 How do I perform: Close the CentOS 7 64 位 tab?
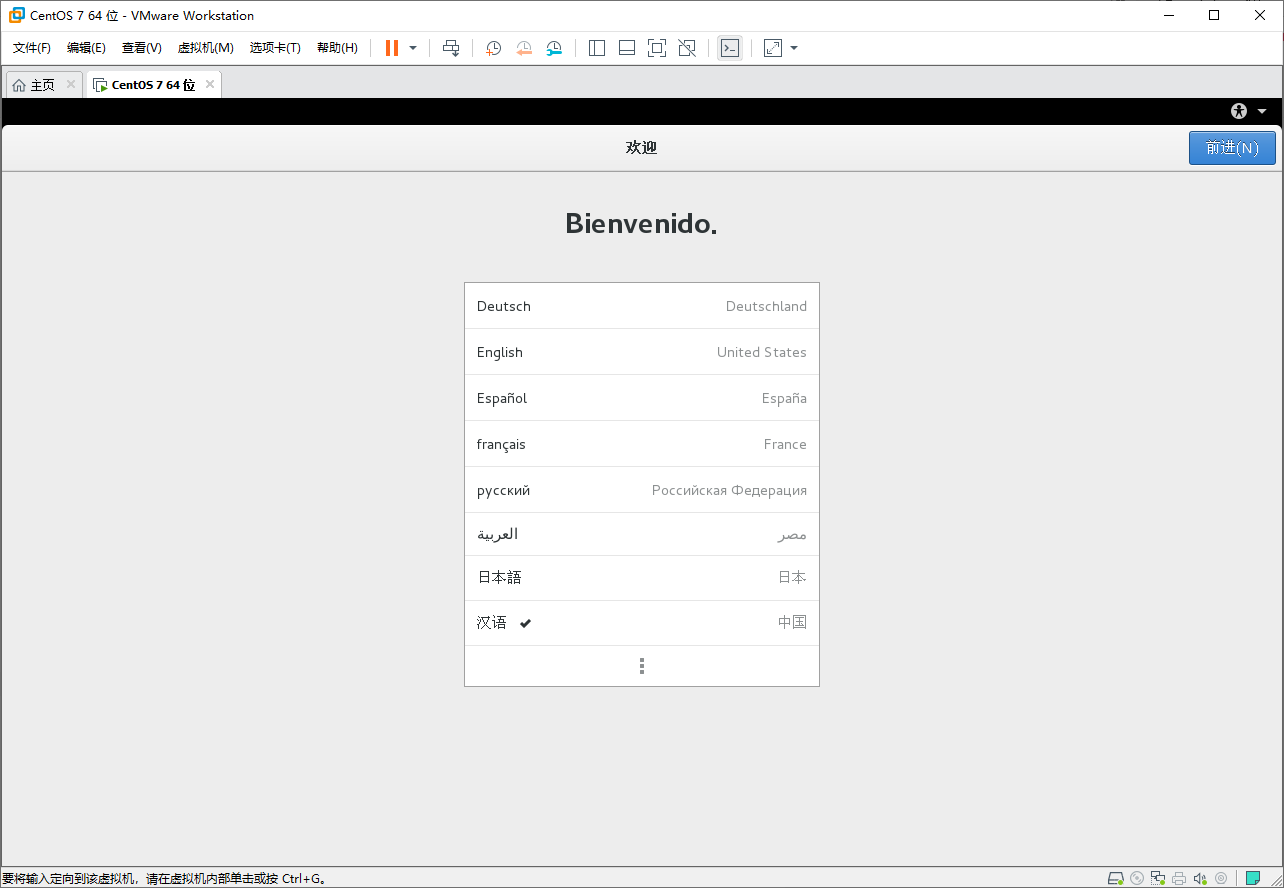(x=210, y=84)
